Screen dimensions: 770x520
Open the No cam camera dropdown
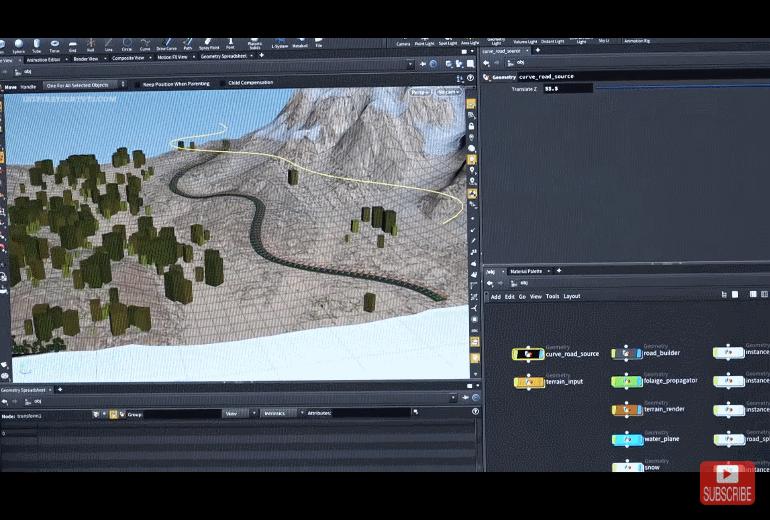(447, 92)
